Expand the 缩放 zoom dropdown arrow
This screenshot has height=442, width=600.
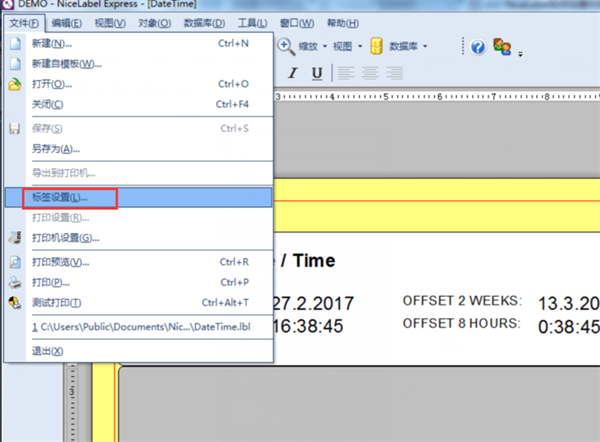click(325, 47)
